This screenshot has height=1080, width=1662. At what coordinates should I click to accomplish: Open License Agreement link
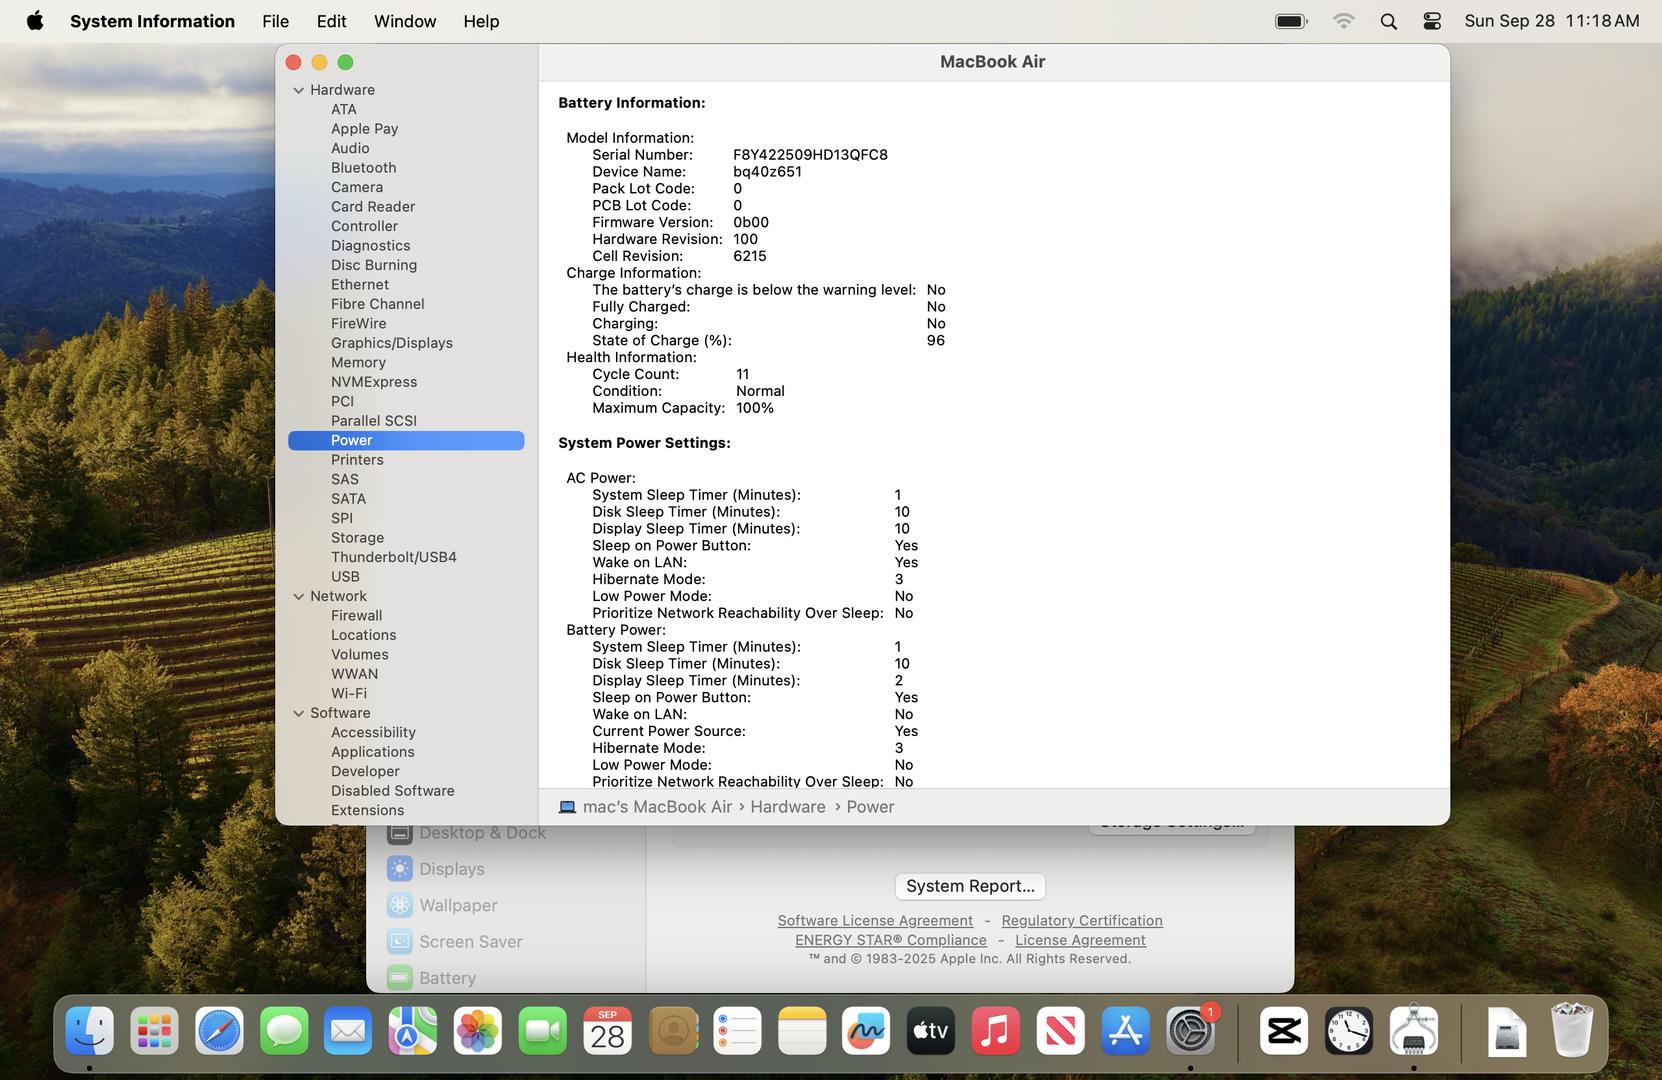(x=1080, y=940)
